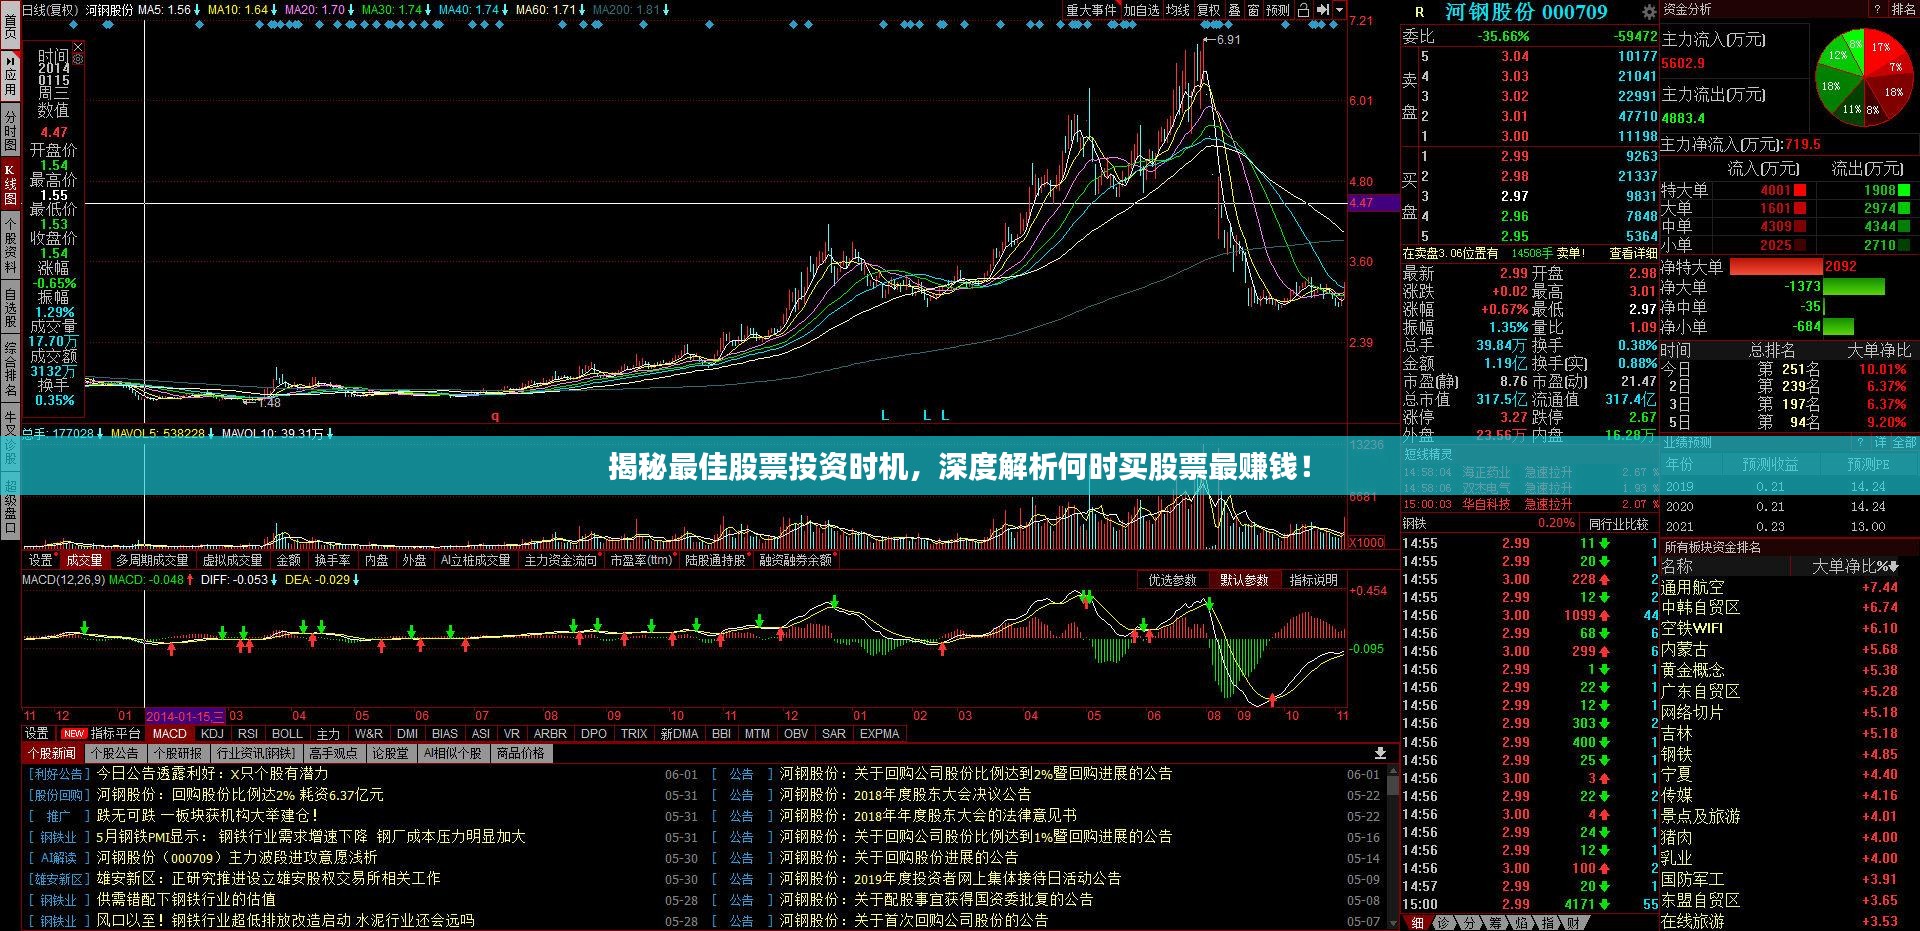Image resolution: width=1920 pixels, height=931 pixels.
Task: Select EXPMA indicator tab
Action: point(880,734)
